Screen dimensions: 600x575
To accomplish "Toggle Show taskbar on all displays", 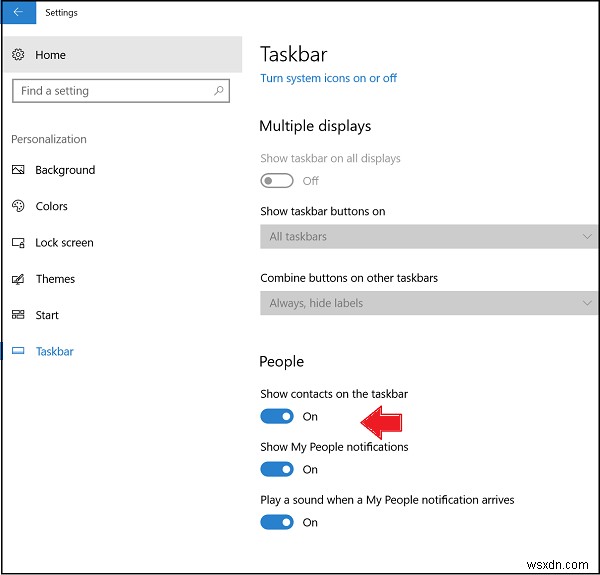I will click(x=277, y=181).
